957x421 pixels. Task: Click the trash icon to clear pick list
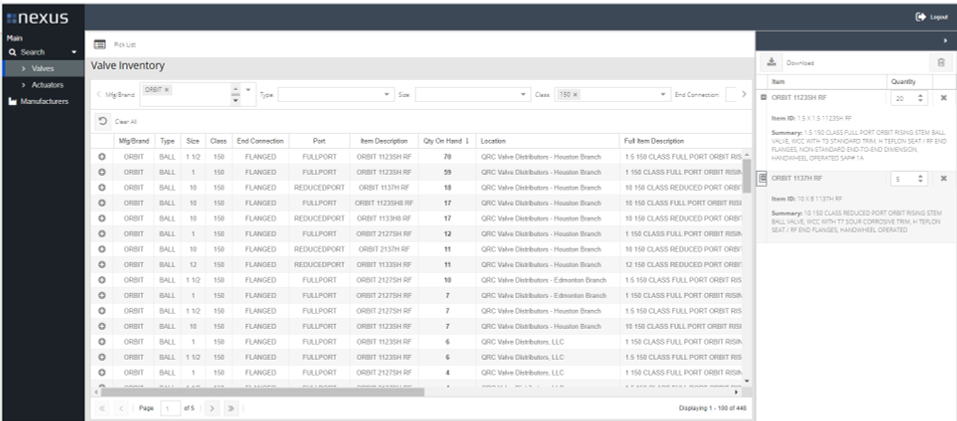click(941, 62)
